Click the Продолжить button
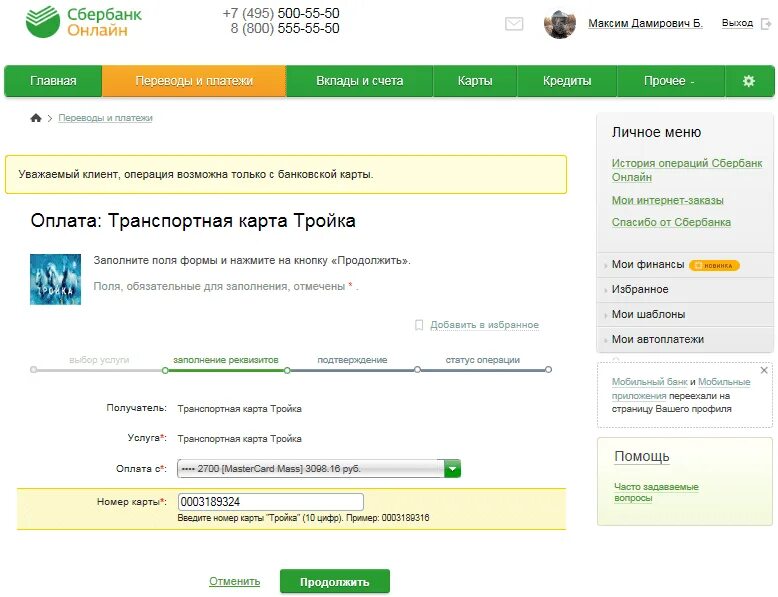 pos(334,582)
